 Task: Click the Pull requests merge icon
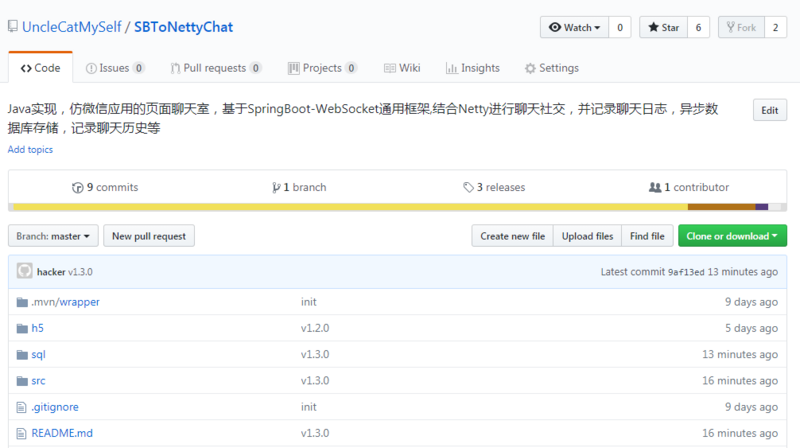pos(175,68)
